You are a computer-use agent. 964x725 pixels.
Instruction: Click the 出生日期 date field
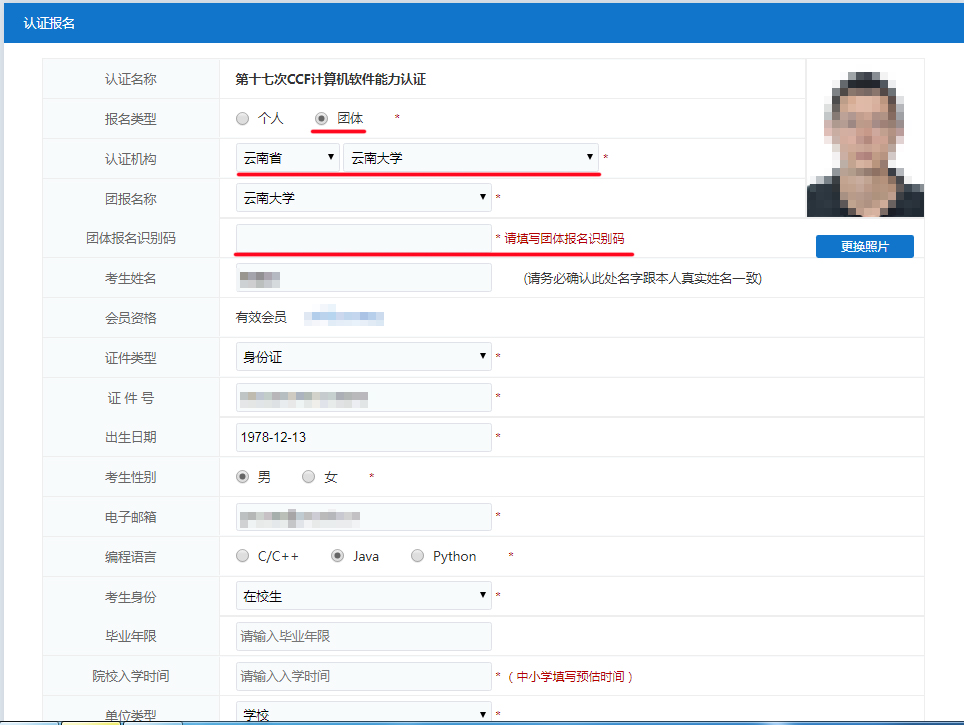tap(363, 437)
